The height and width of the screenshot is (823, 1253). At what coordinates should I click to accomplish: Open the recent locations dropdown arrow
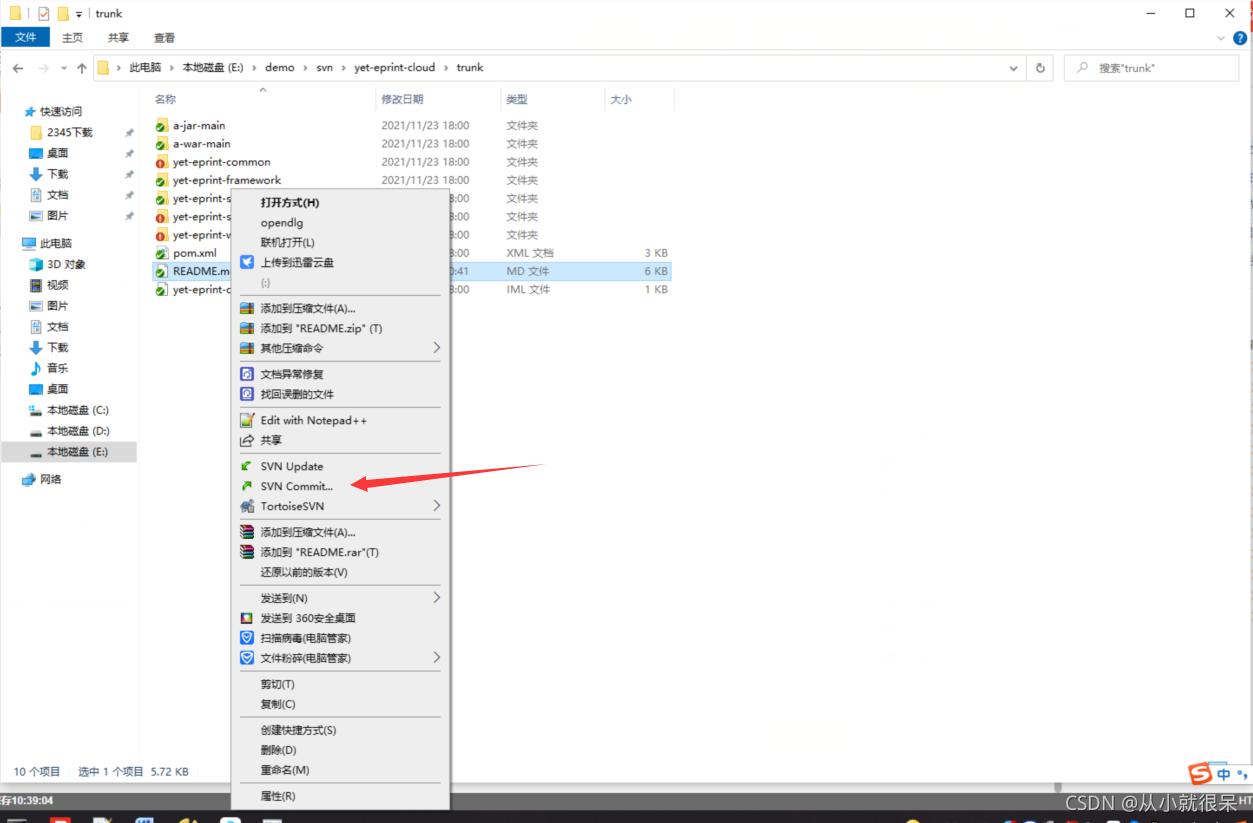64,69
